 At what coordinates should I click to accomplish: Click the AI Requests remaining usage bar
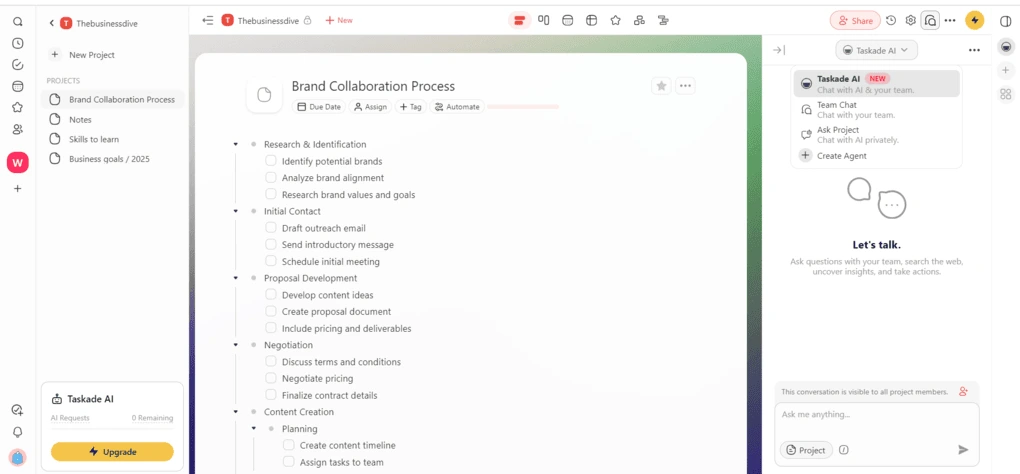[x=112, y=428]
